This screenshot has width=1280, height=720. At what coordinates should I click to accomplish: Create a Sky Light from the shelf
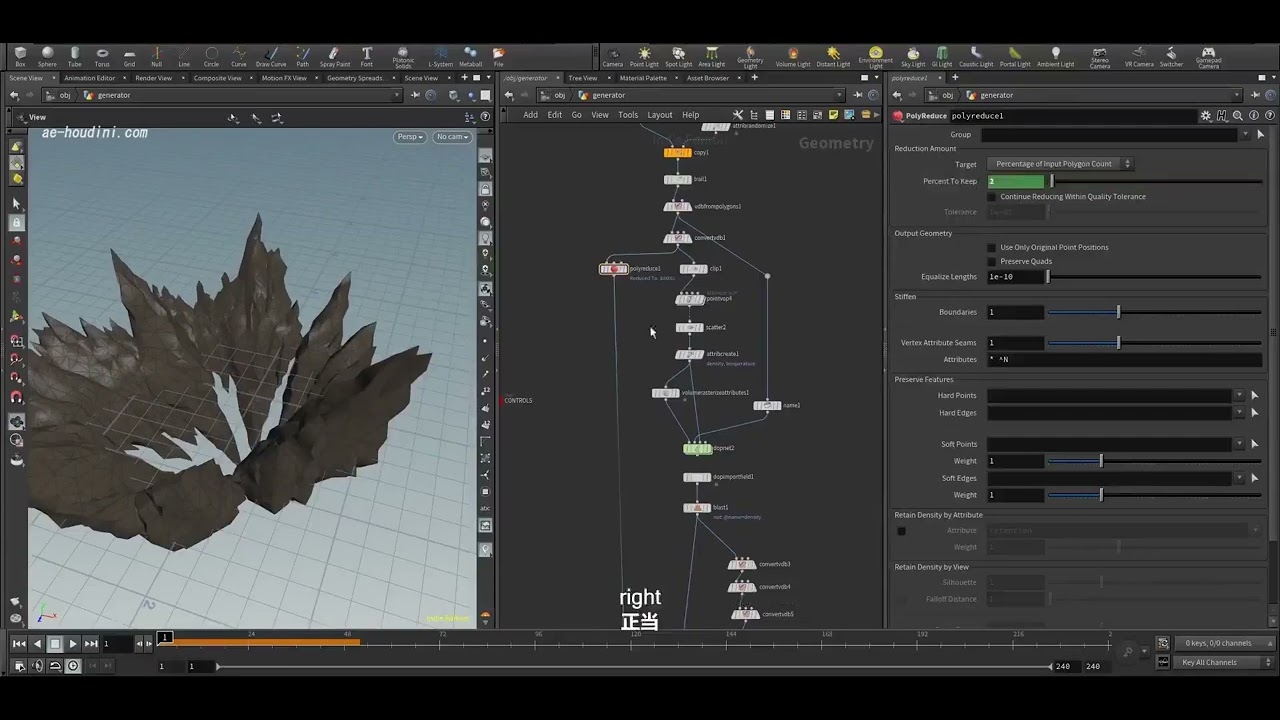pos(913,56)
